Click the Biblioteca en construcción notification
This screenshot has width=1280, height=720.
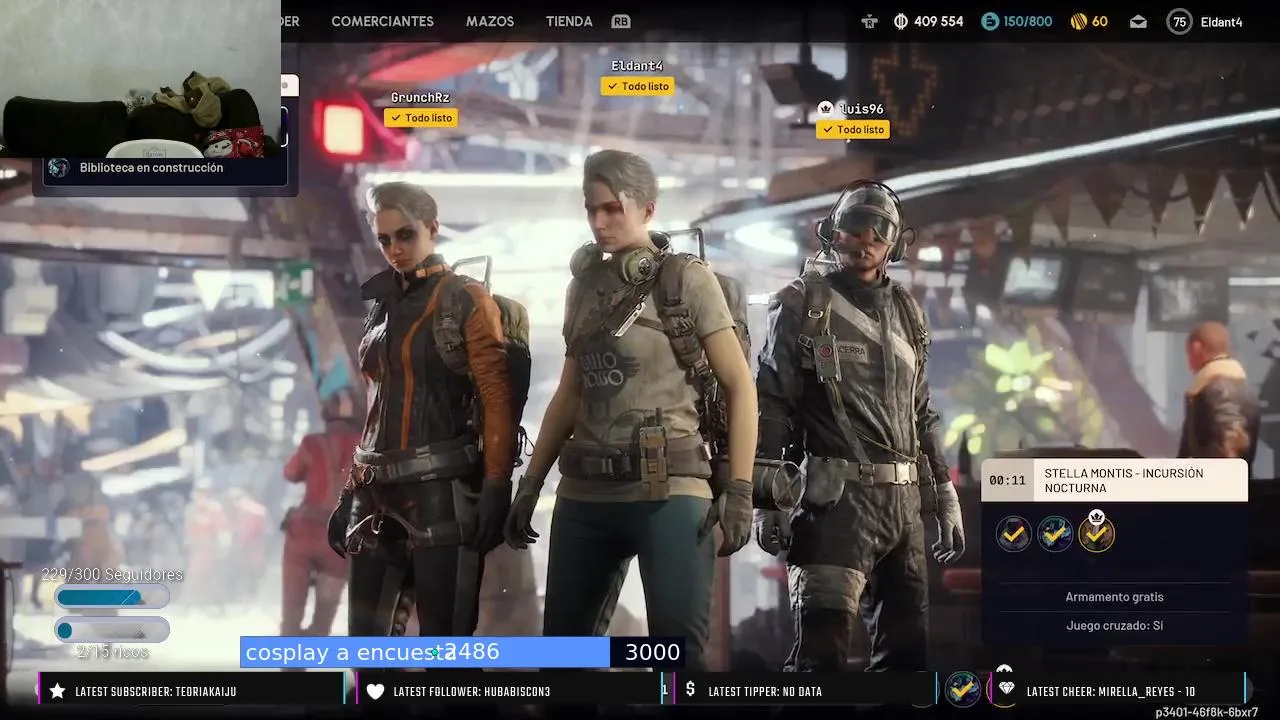click(165, 168)
